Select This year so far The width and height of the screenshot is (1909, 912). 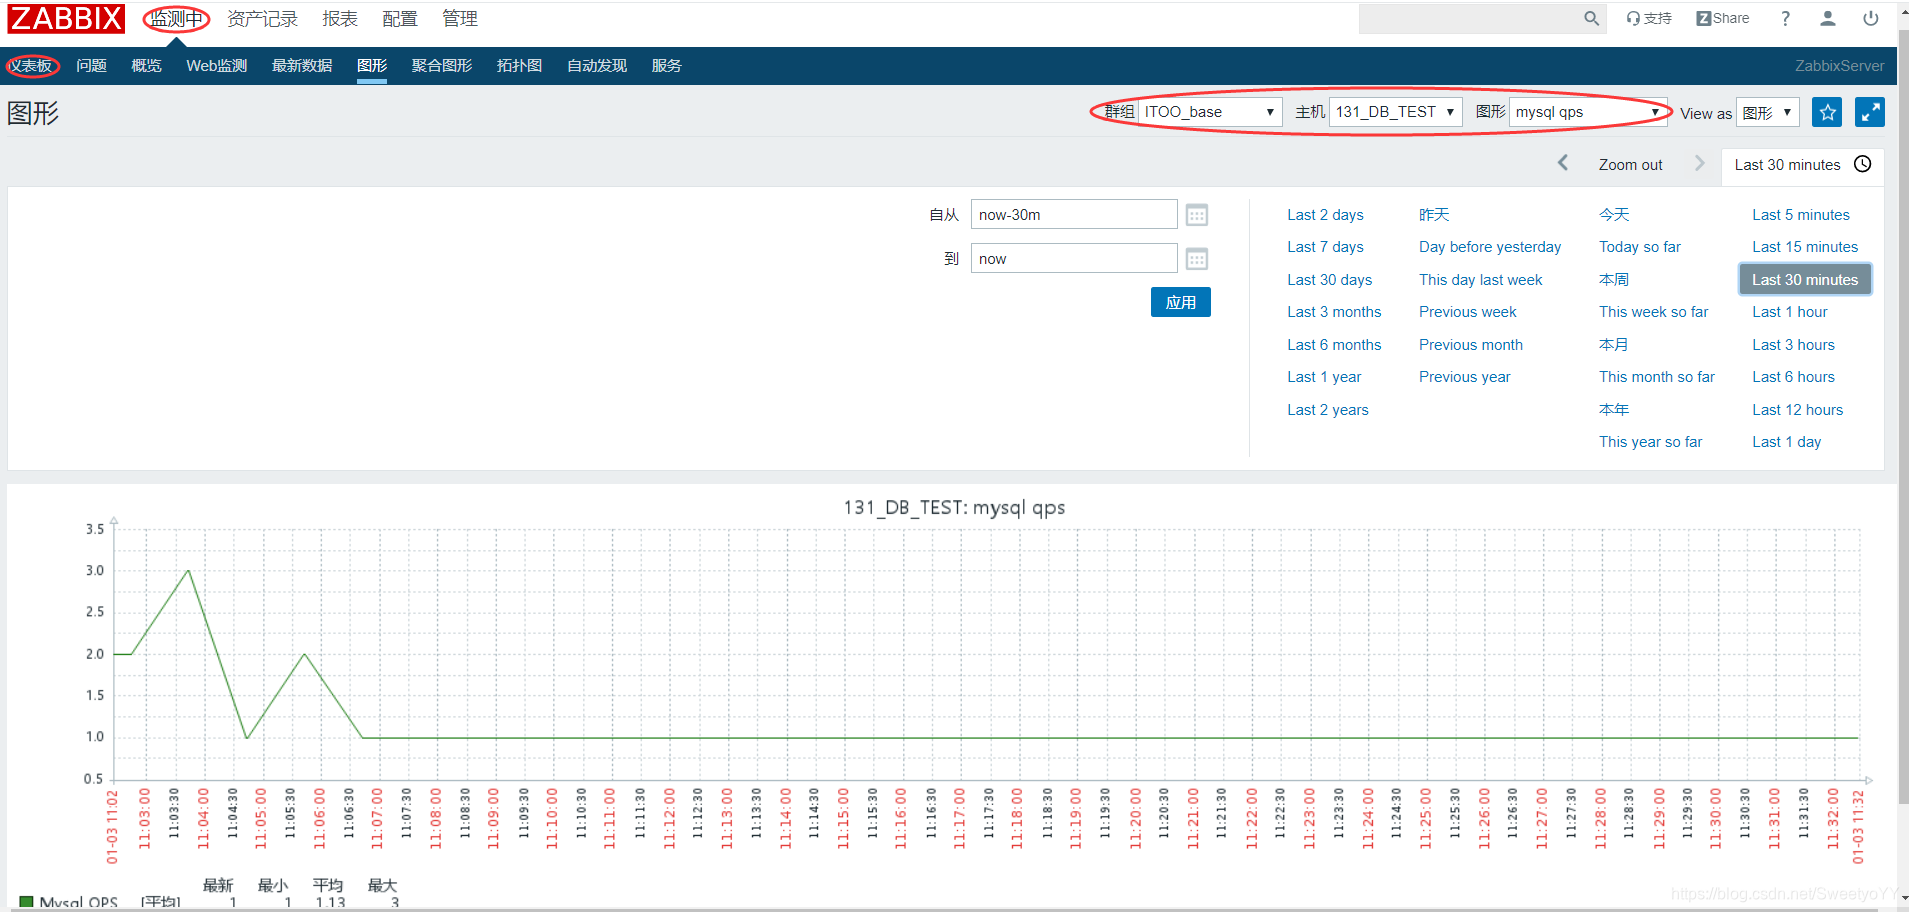tap(1650, 442)
